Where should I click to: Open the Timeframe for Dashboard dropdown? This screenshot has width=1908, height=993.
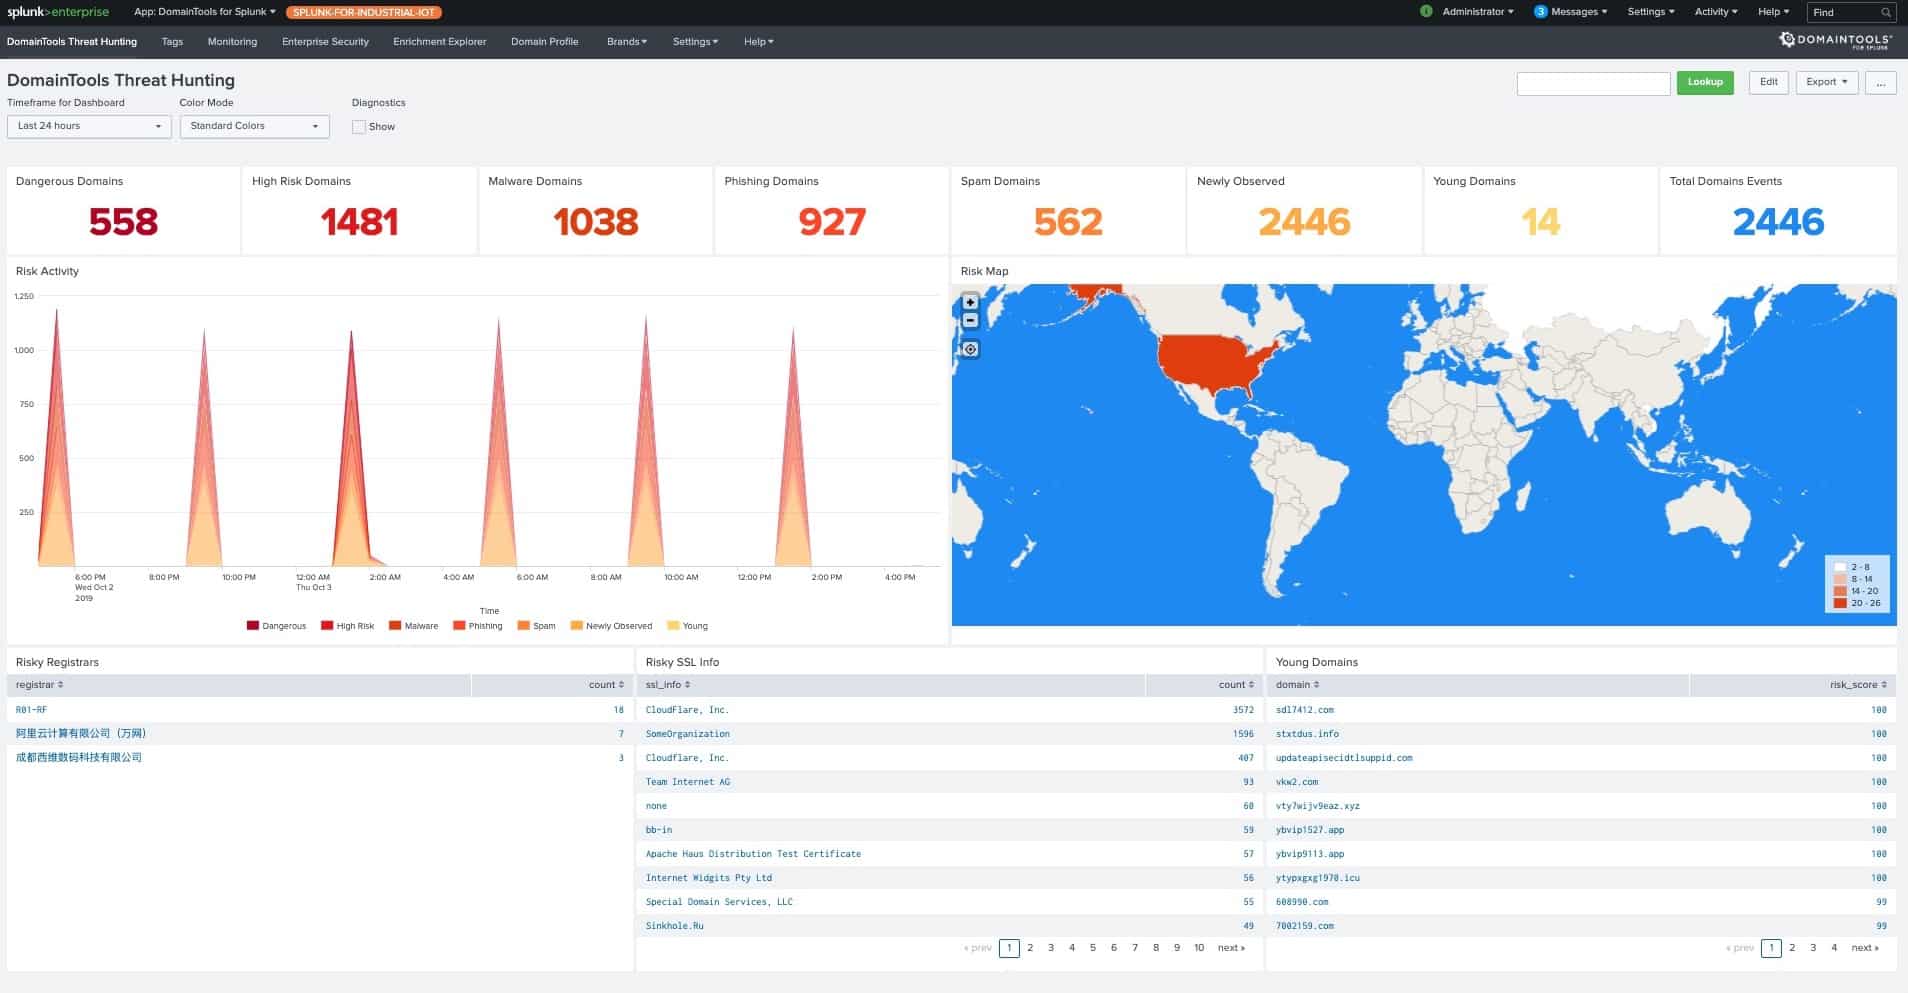[88, 126]
